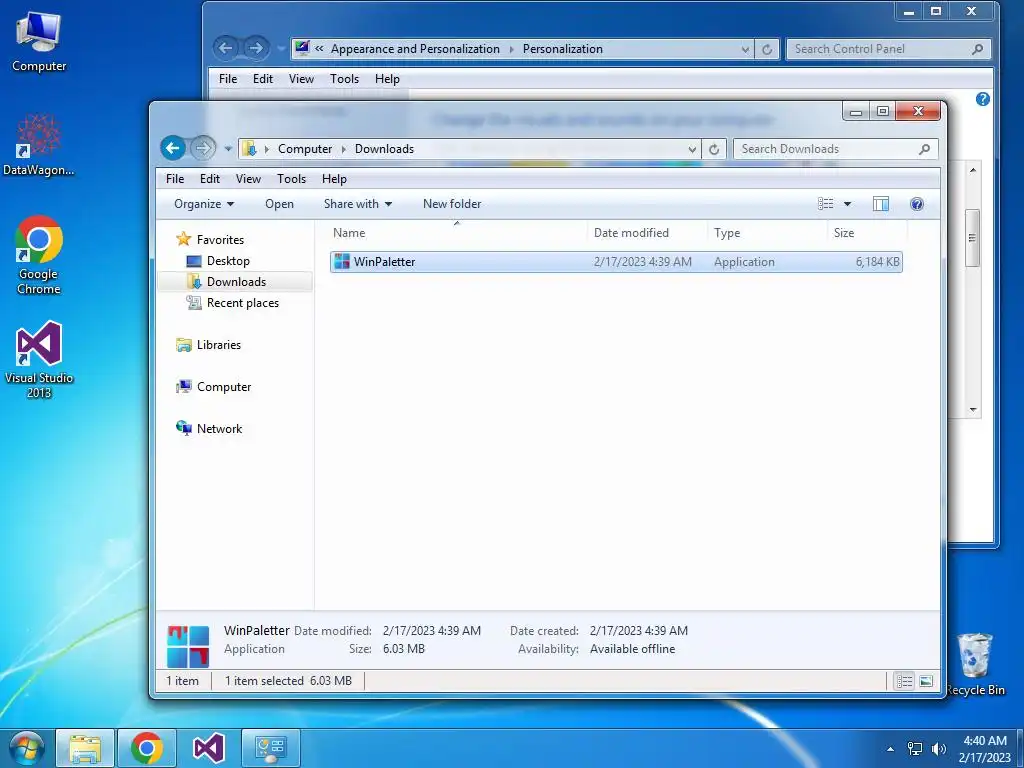The height and width of the screenshot is (768, 1024).
Task: Select Desktop in Favorites
Action: tap(228, 261)
